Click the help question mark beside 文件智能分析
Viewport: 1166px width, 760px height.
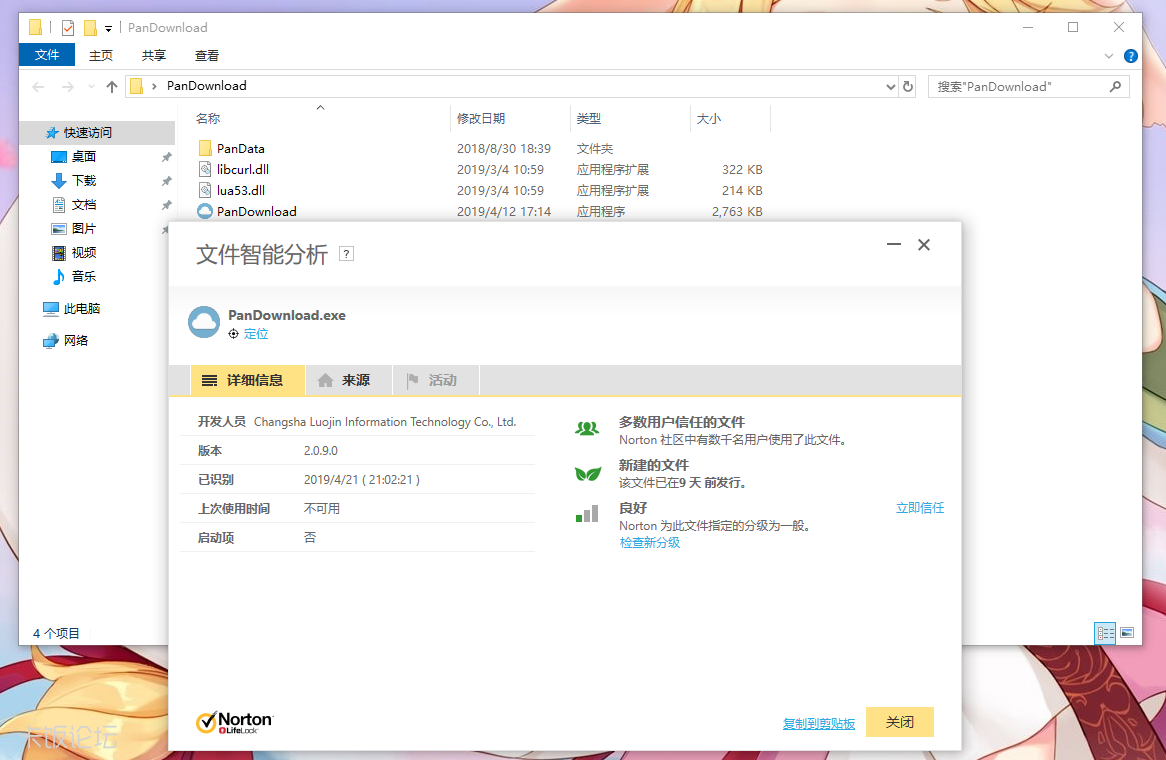point(346,254)
